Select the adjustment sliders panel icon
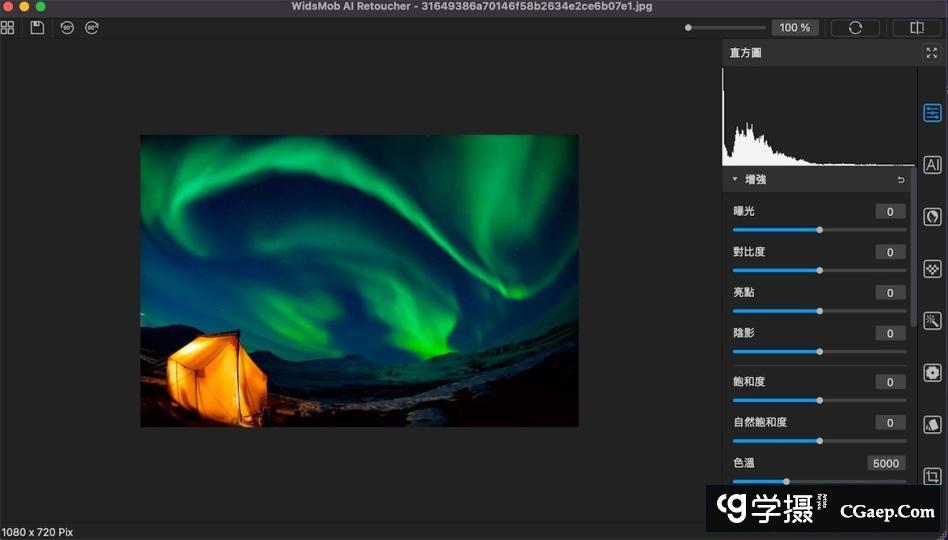The width and height of the screenshot is (948, 540). [932, 113]
